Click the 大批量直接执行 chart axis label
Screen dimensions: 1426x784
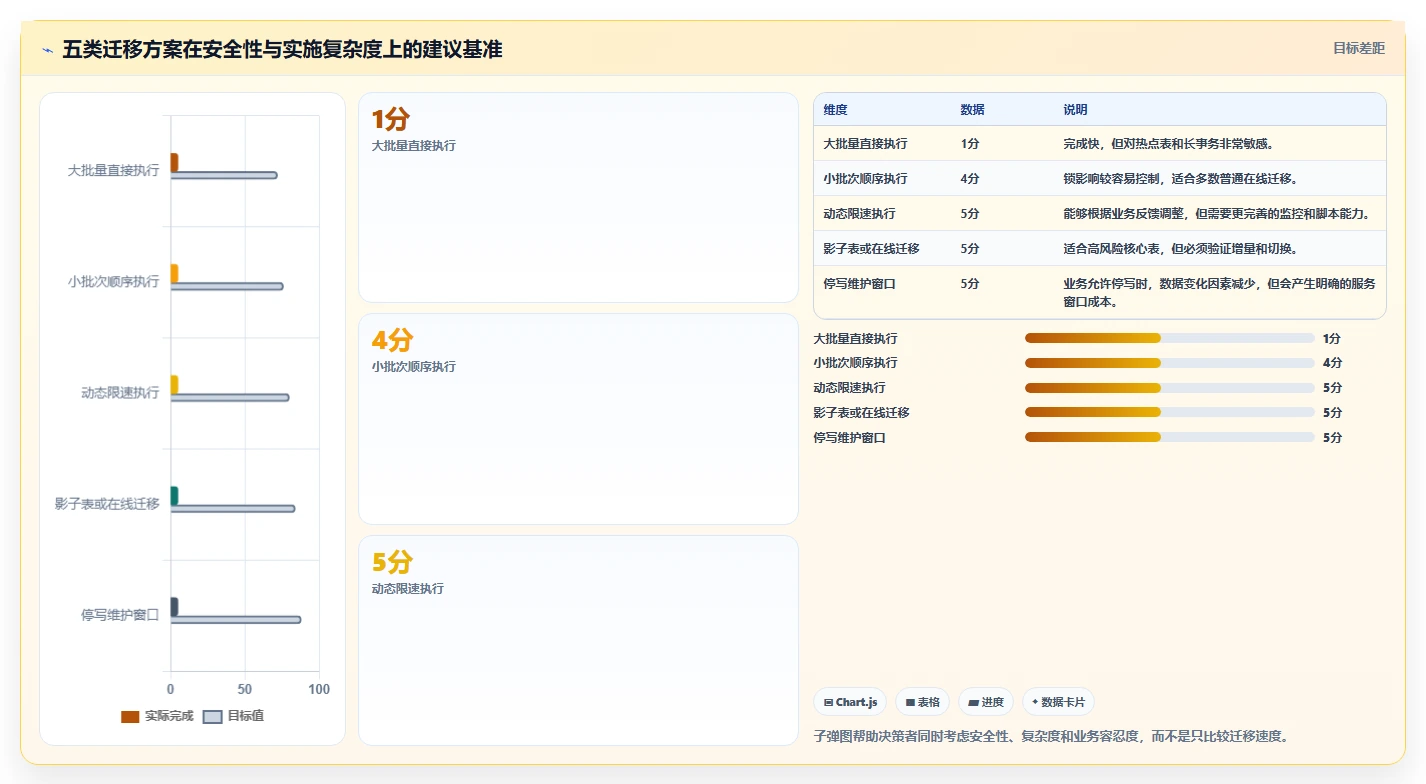(113, 170)
